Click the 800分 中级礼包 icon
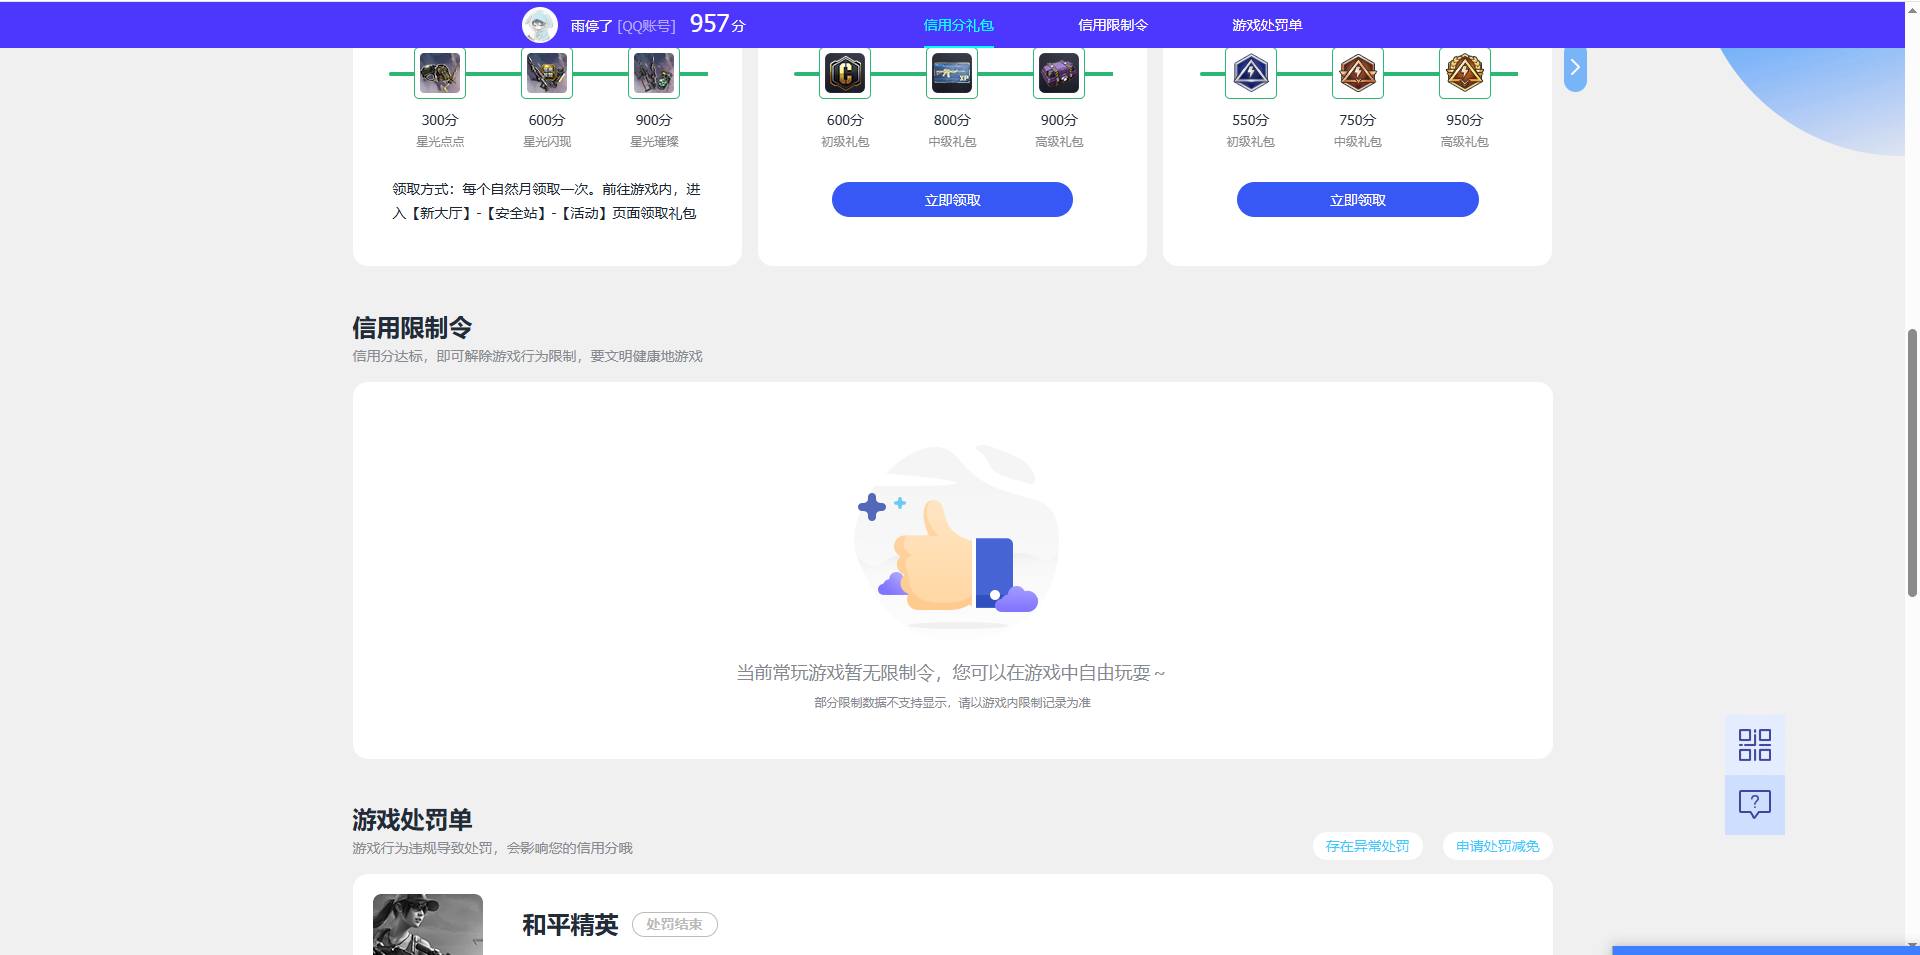This screenshot has width=1920, height=955. click(x=952, y=73)
